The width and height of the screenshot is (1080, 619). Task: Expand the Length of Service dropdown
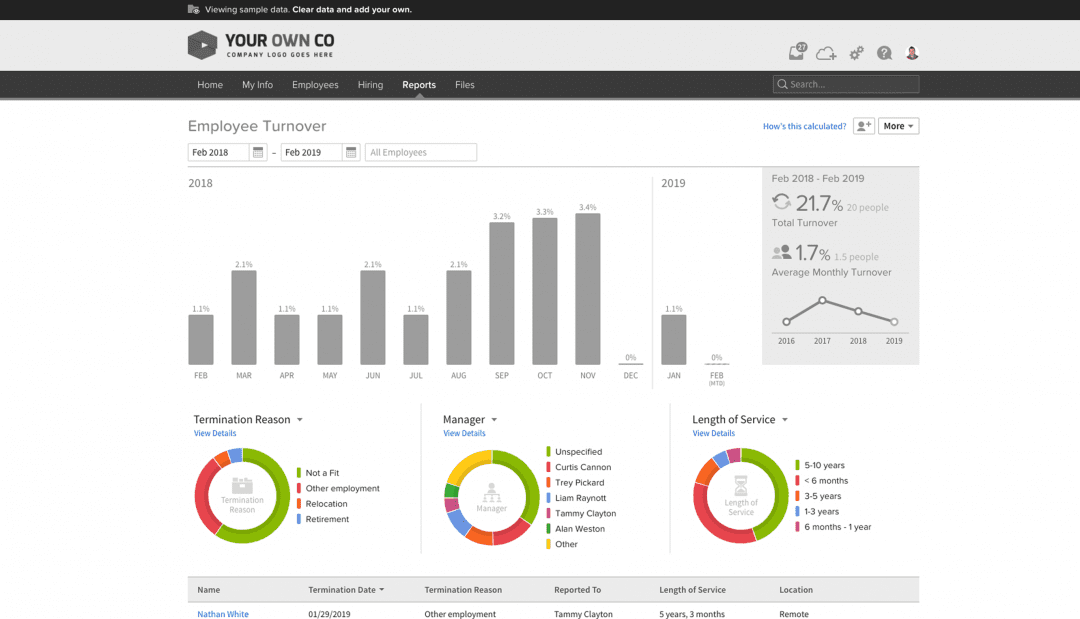coord(786,419)
